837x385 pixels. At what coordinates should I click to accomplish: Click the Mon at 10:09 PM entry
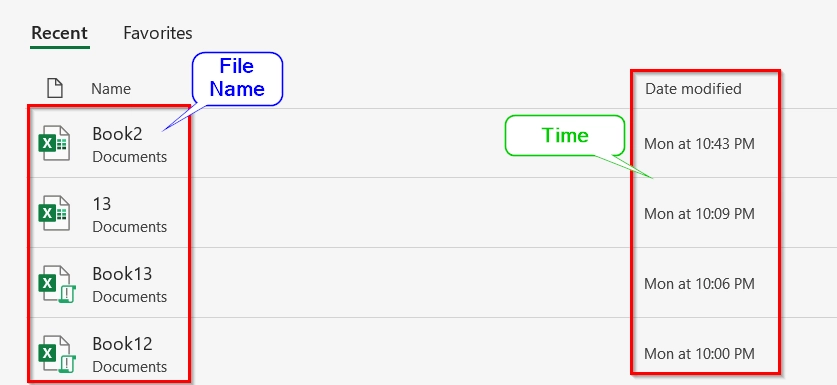(x=699, y=214)
